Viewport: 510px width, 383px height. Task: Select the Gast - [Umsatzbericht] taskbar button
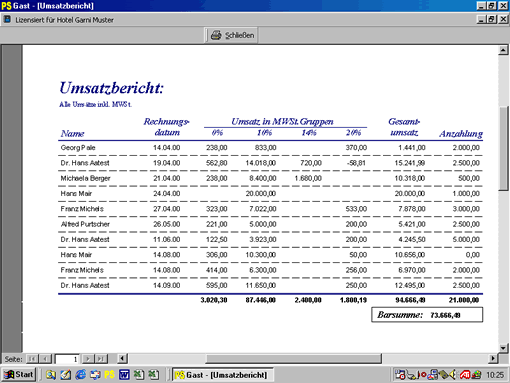[223, 375]
